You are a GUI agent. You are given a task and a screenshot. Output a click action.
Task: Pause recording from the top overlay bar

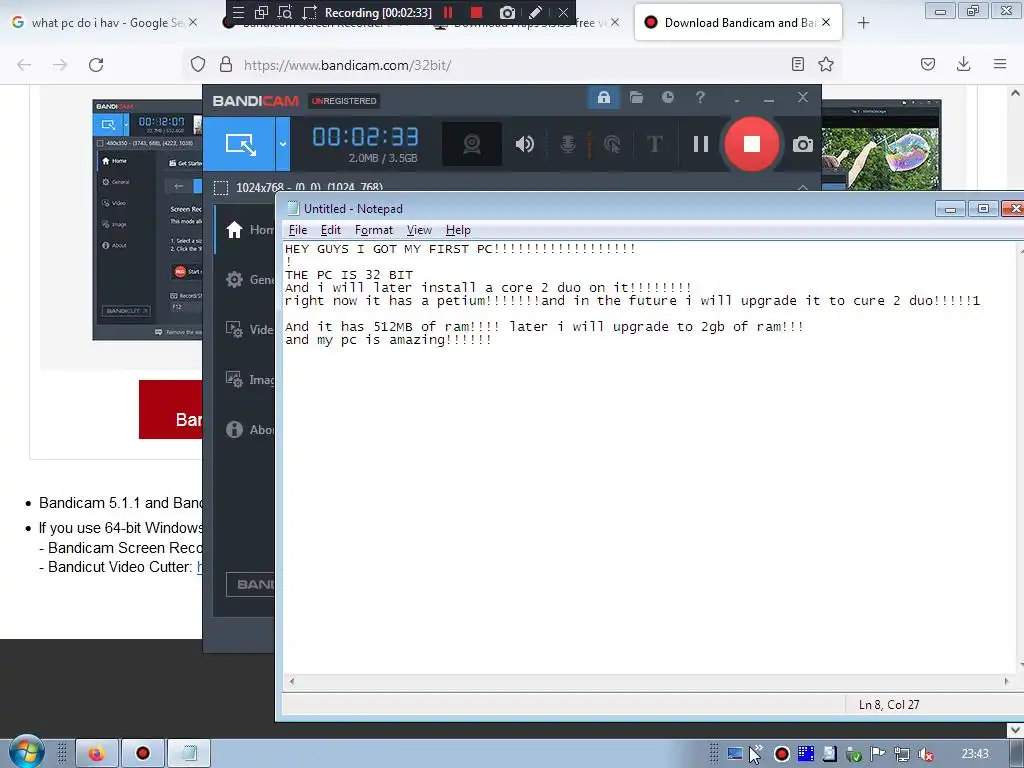[448, 12]
